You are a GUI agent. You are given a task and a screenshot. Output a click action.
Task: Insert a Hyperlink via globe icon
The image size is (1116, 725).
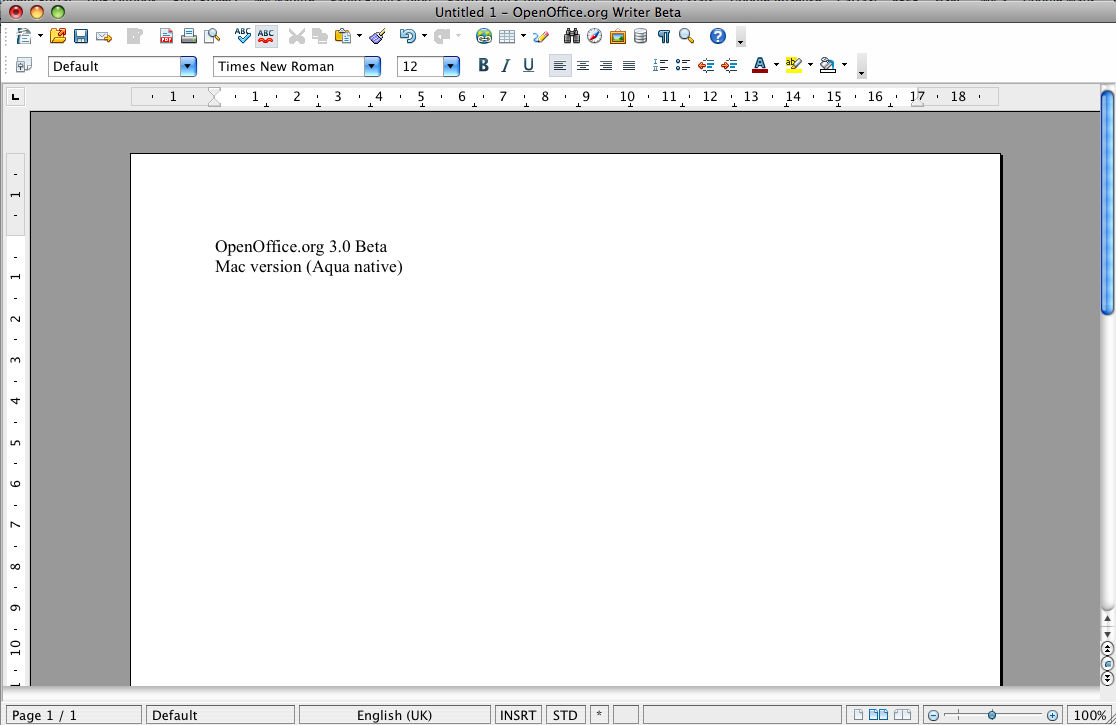[x=484, y=36]
